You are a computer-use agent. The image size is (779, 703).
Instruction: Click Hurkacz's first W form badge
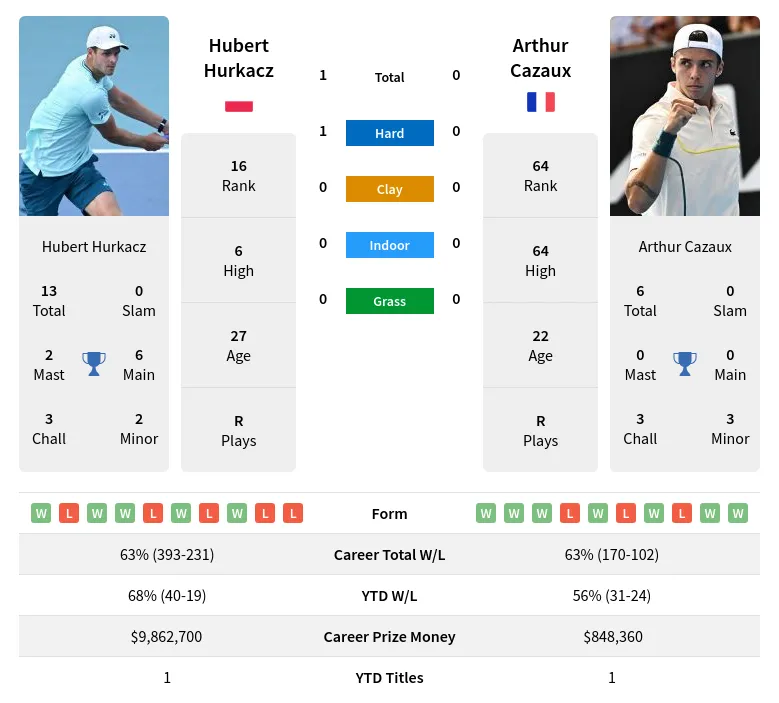point(41,513)
